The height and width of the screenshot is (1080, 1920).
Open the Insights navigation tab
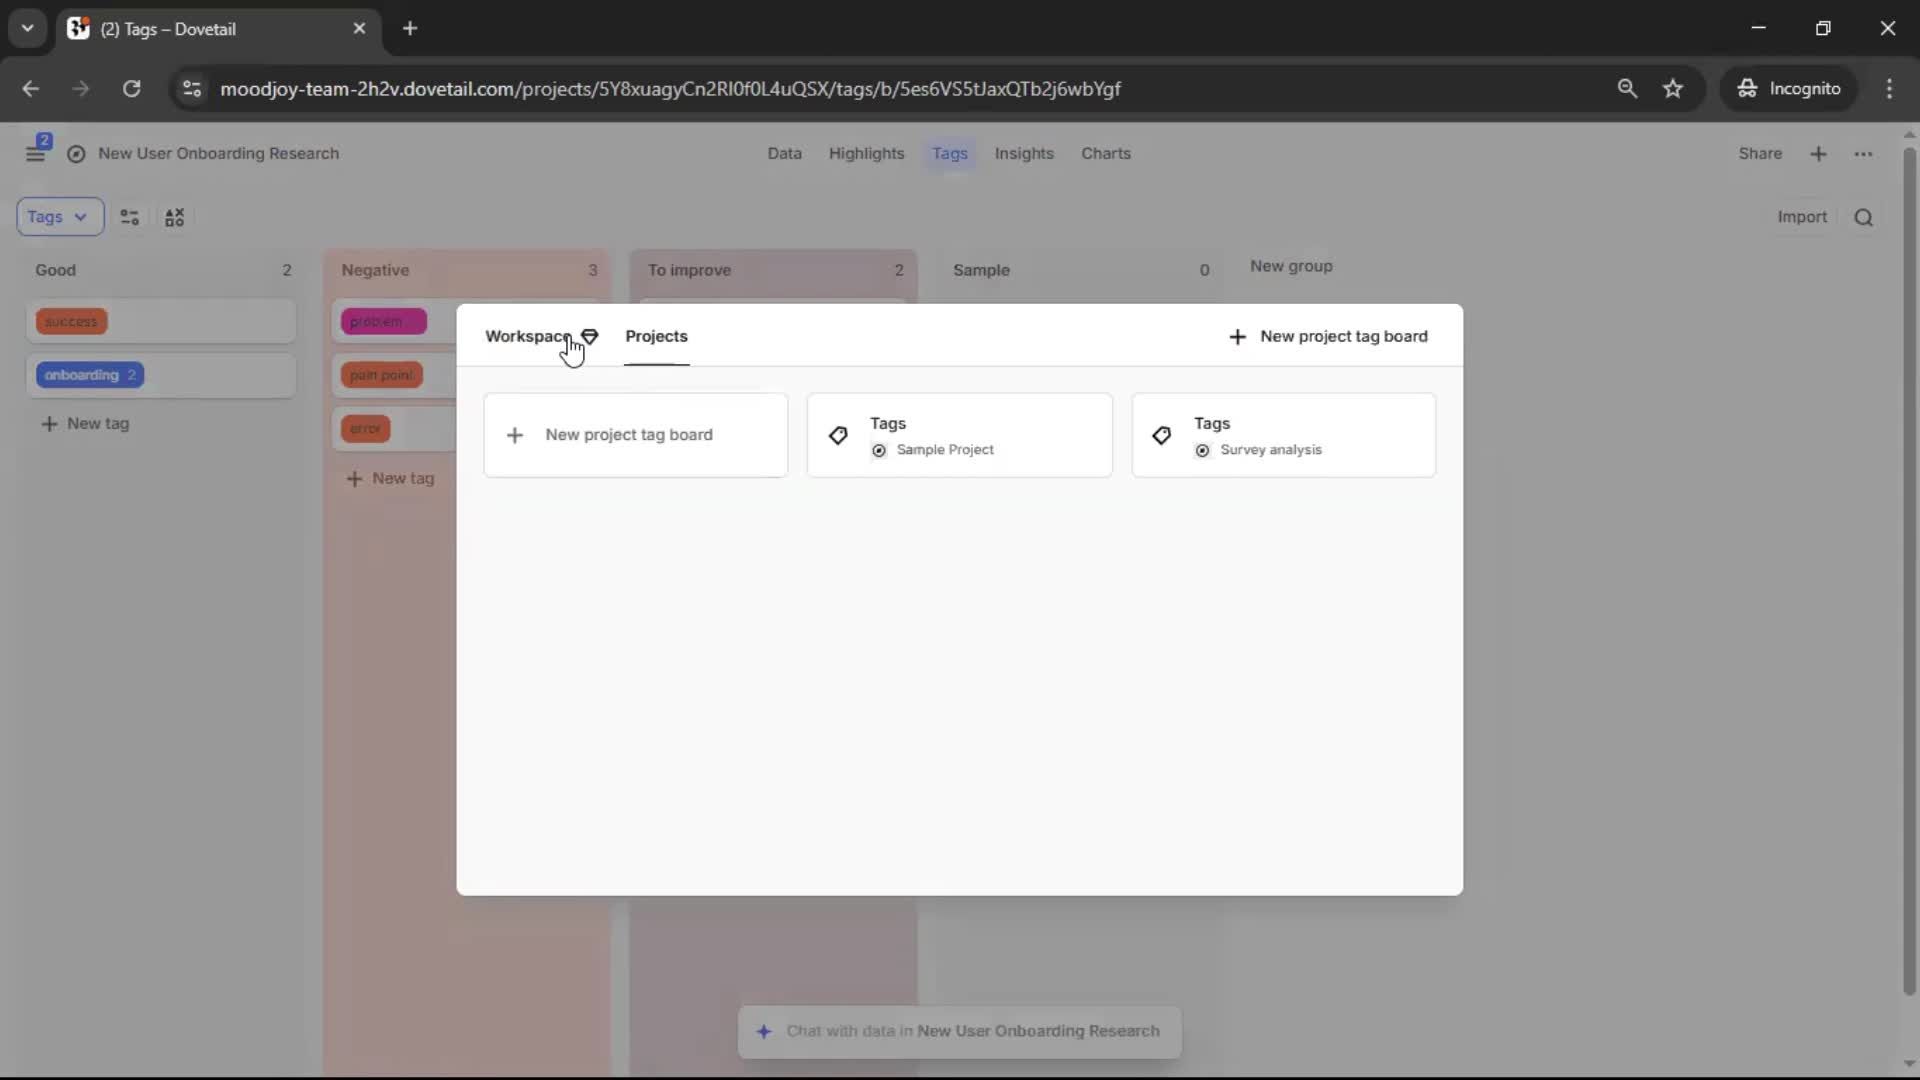1023,154
